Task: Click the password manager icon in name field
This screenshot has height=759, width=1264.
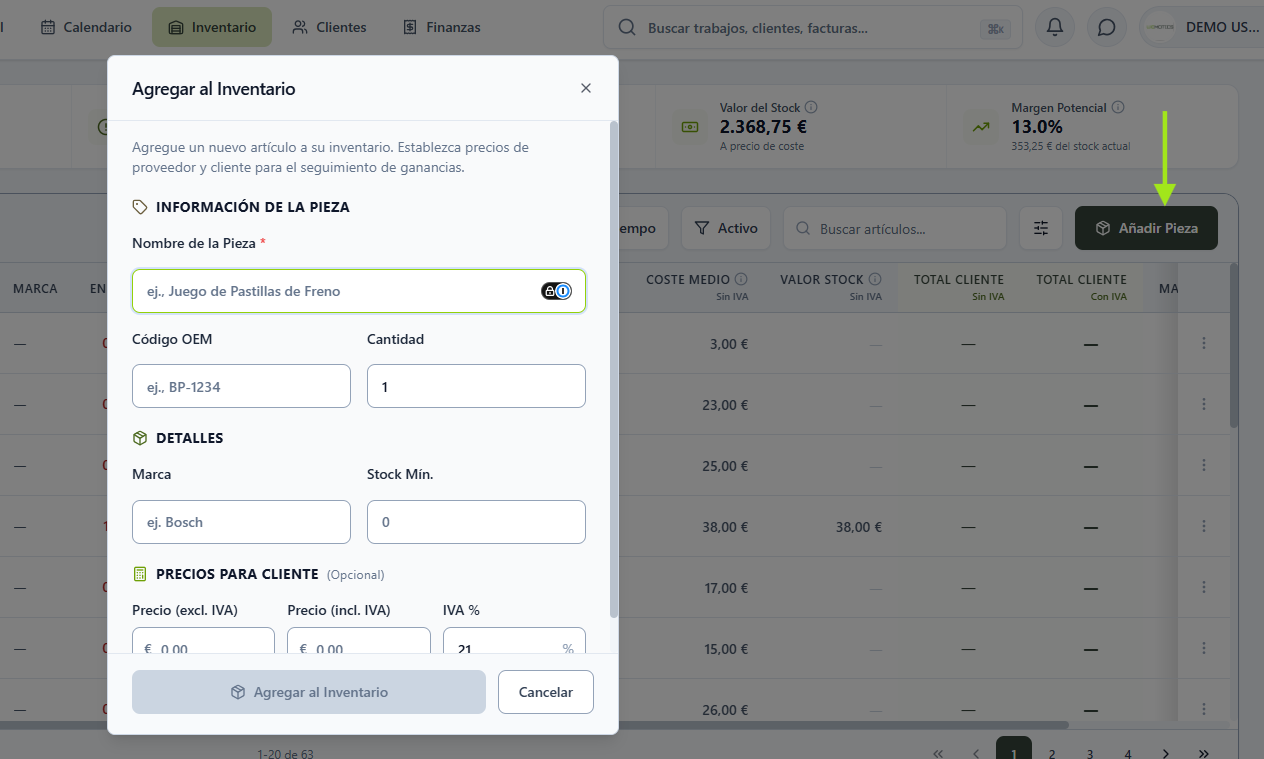Action: [x=557, y=291]
